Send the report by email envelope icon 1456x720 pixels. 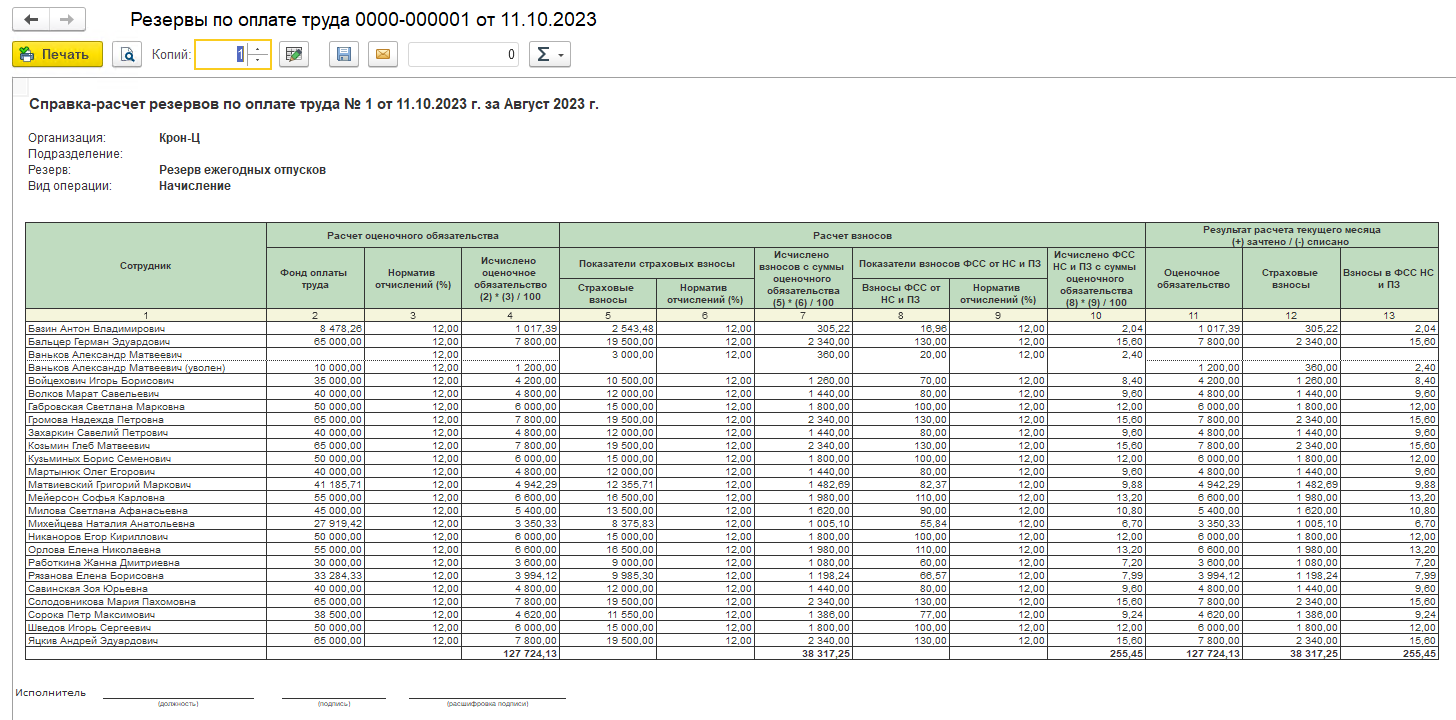[x=381, y=55]
